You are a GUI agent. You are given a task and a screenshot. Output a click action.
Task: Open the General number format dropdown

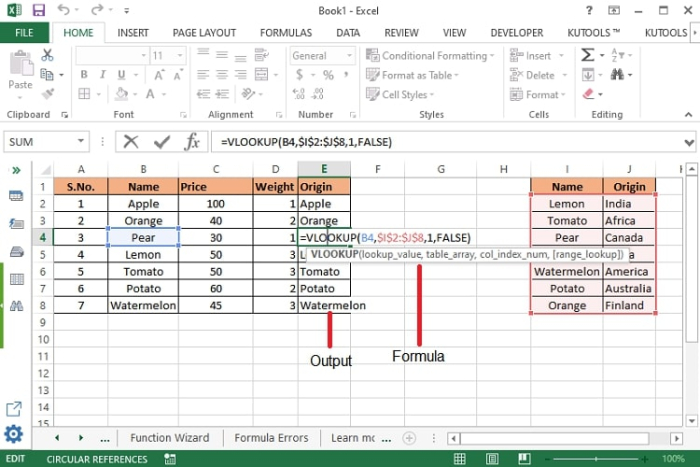[350, 55]
